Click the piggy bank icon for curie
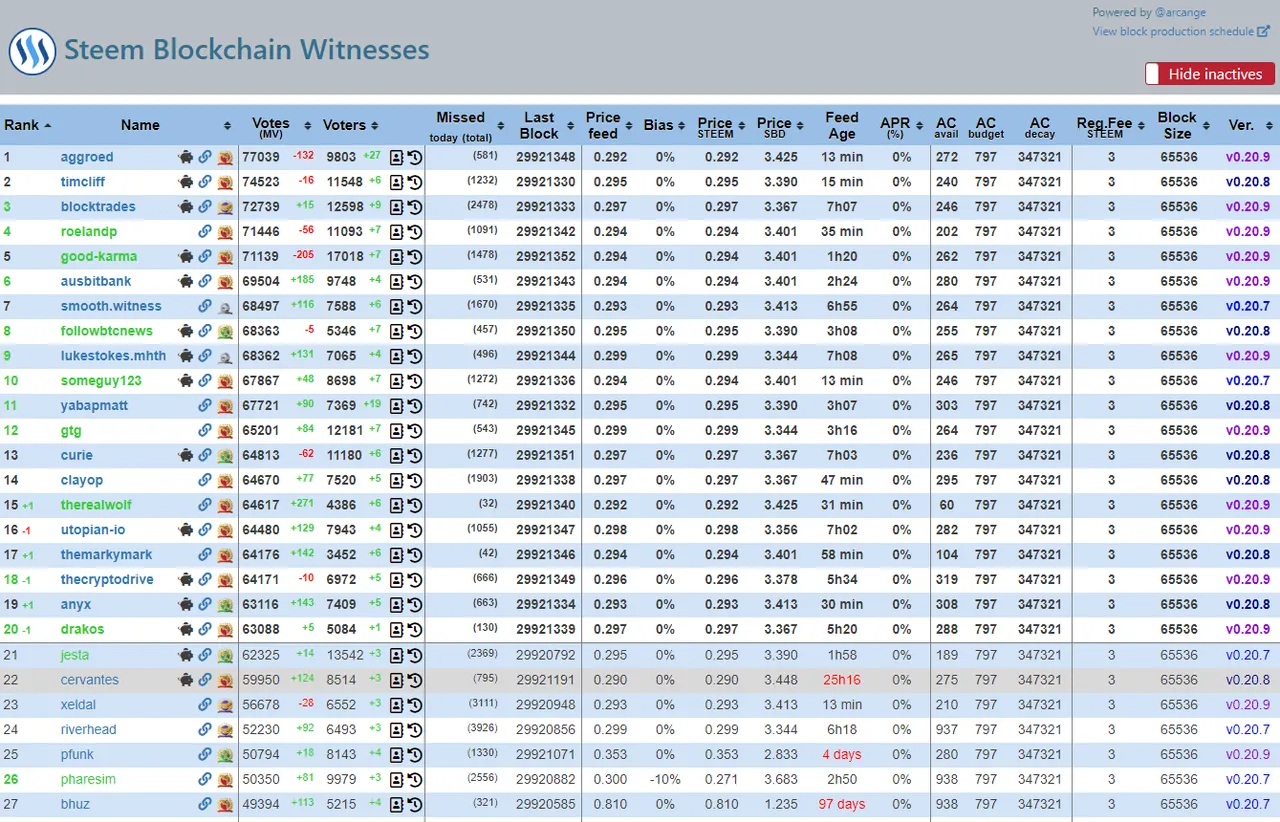 pos(185,455)
